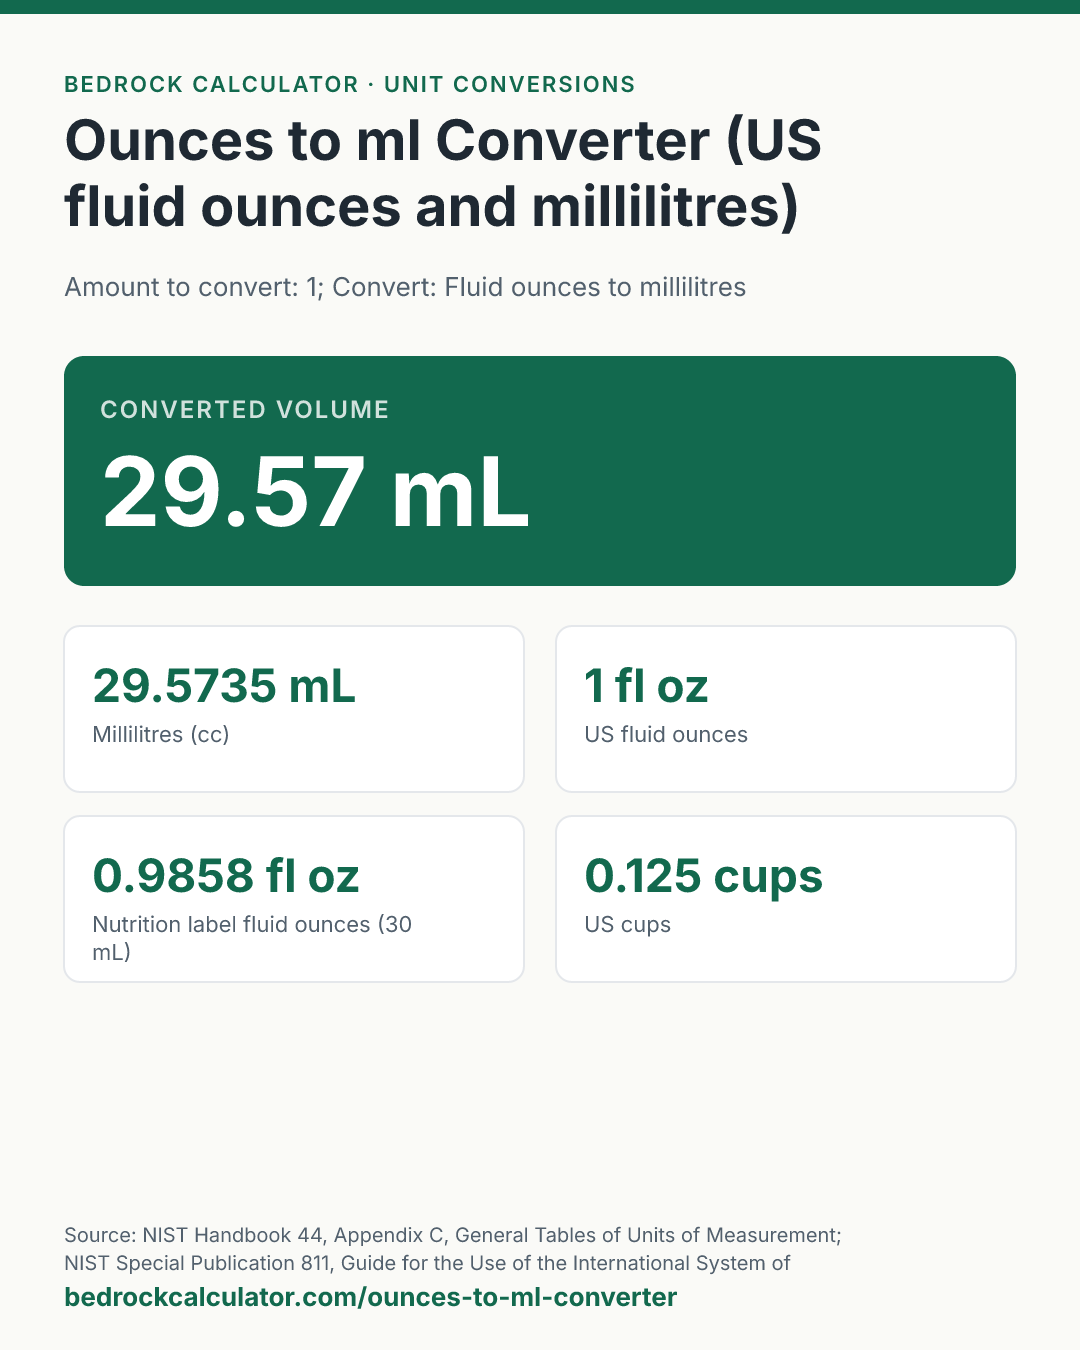1080x1350 pixels.
Task: Select the 'Ounces to ml Converter' page title
Action: (x=443, y=173)
